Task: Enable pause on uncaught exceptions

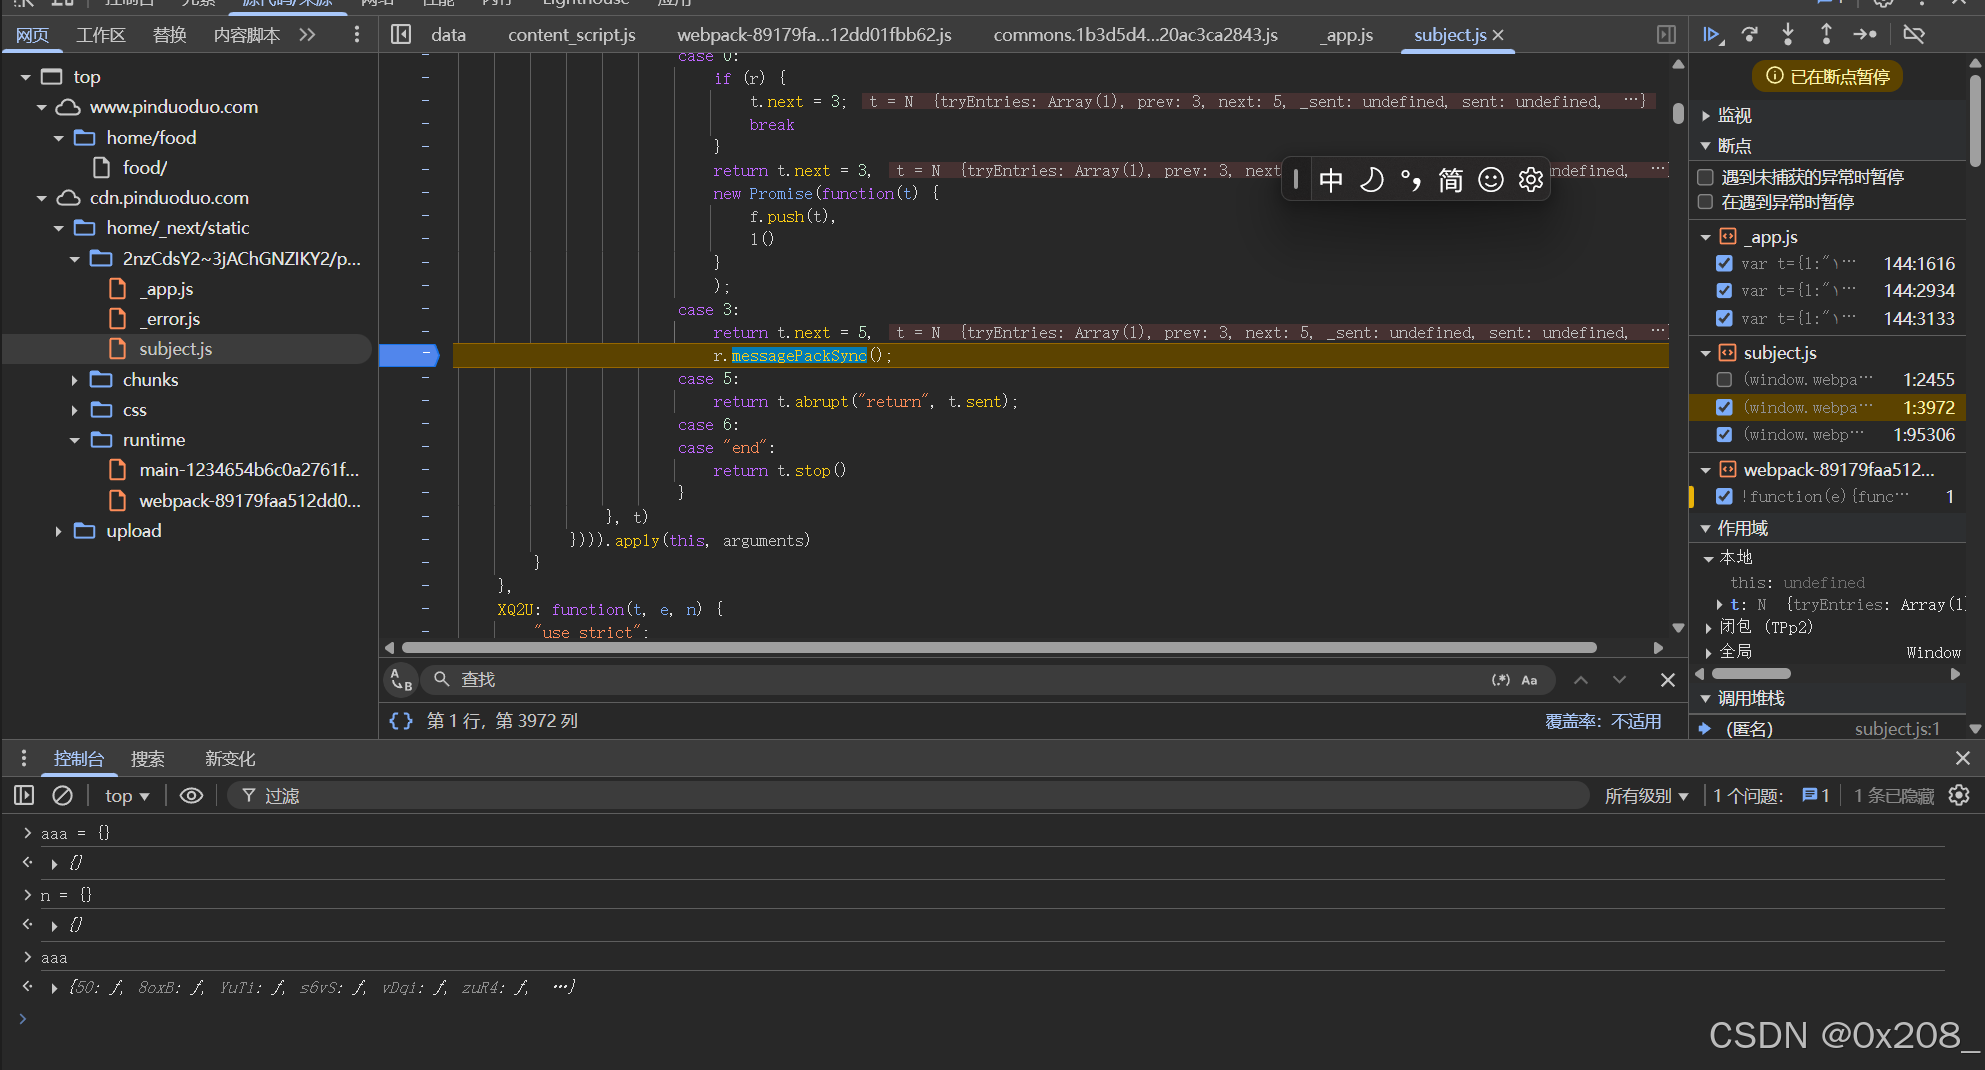Action: click(x=1706, y=178)
